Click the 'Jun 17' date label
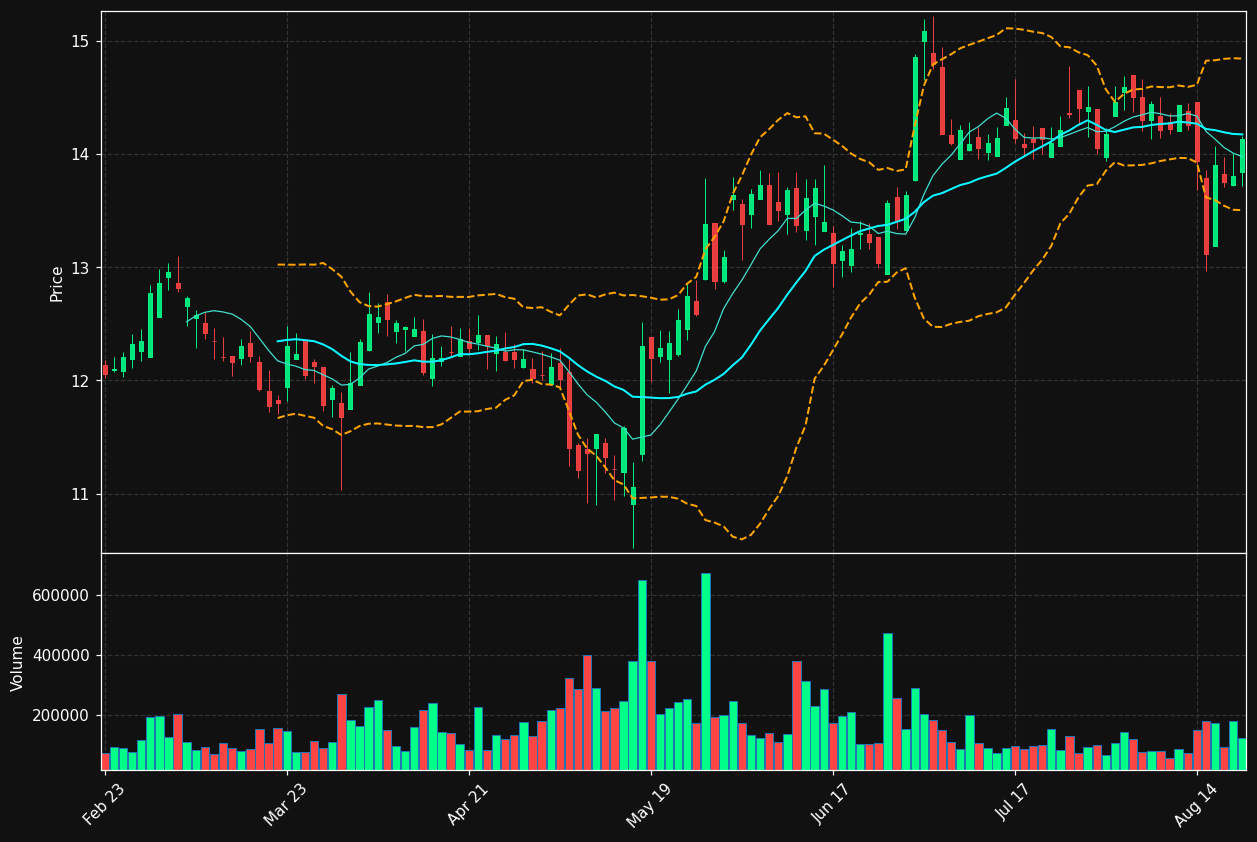Screen dimensions: 1257x842 [832, 804]
